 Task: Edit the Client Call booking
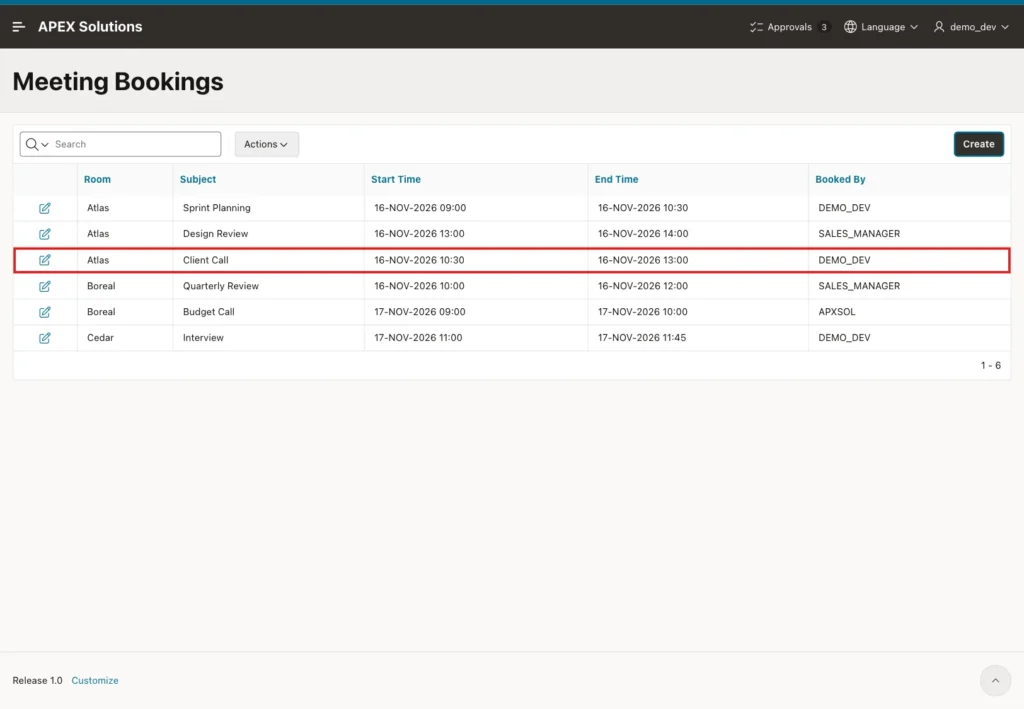(44, 260)
